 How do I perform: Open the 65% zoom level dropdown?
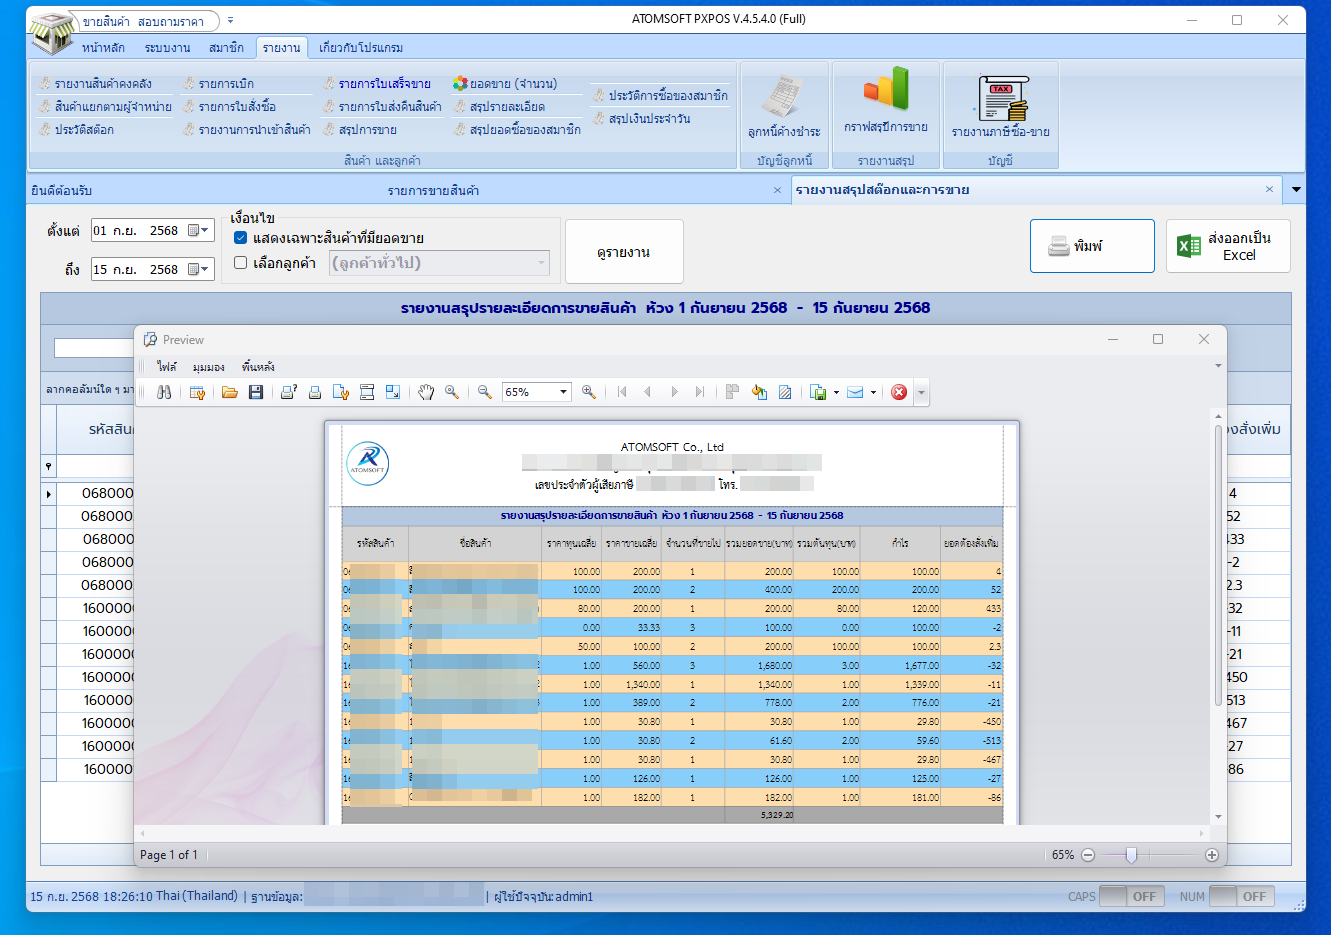(563, 392)
